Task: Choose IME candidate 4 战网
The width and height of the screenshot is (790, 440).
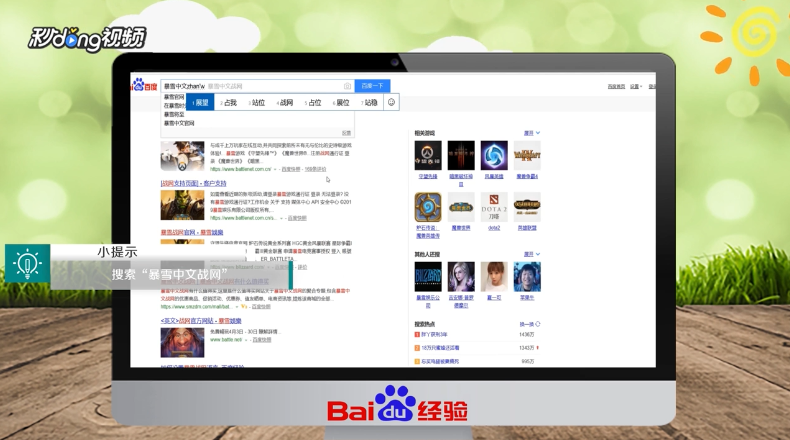Action: tap(285, 102)
